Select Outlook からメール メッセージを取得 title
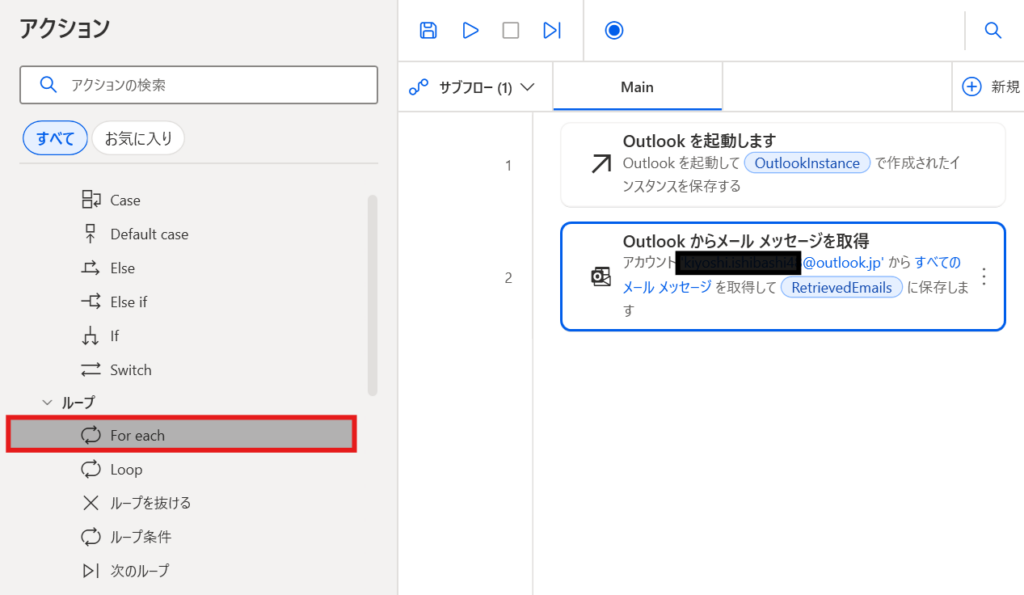Screen dimensions: 1024x595 [746, 241]
